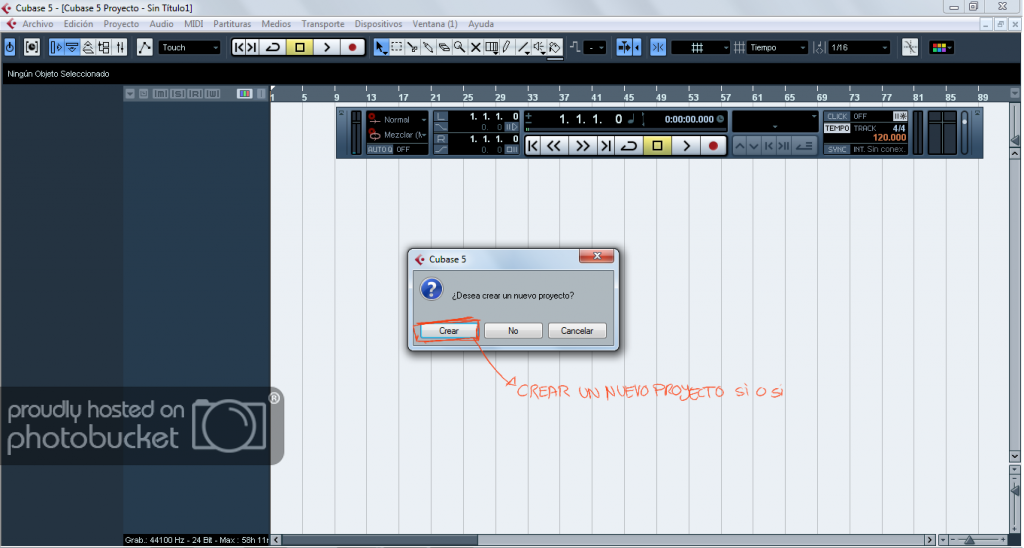
Task: Click toolbar go to next marker button
Action: (x=251, y=47)
